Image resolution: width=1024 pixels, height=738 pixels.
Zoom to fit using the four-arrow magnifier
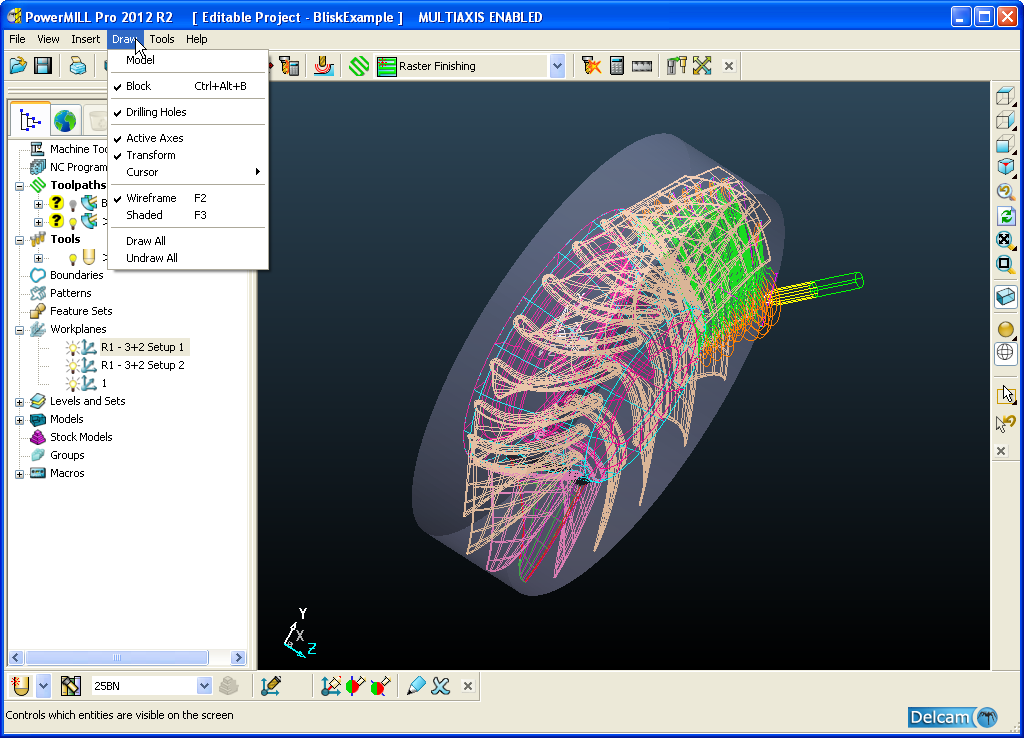click(1006, 240)
